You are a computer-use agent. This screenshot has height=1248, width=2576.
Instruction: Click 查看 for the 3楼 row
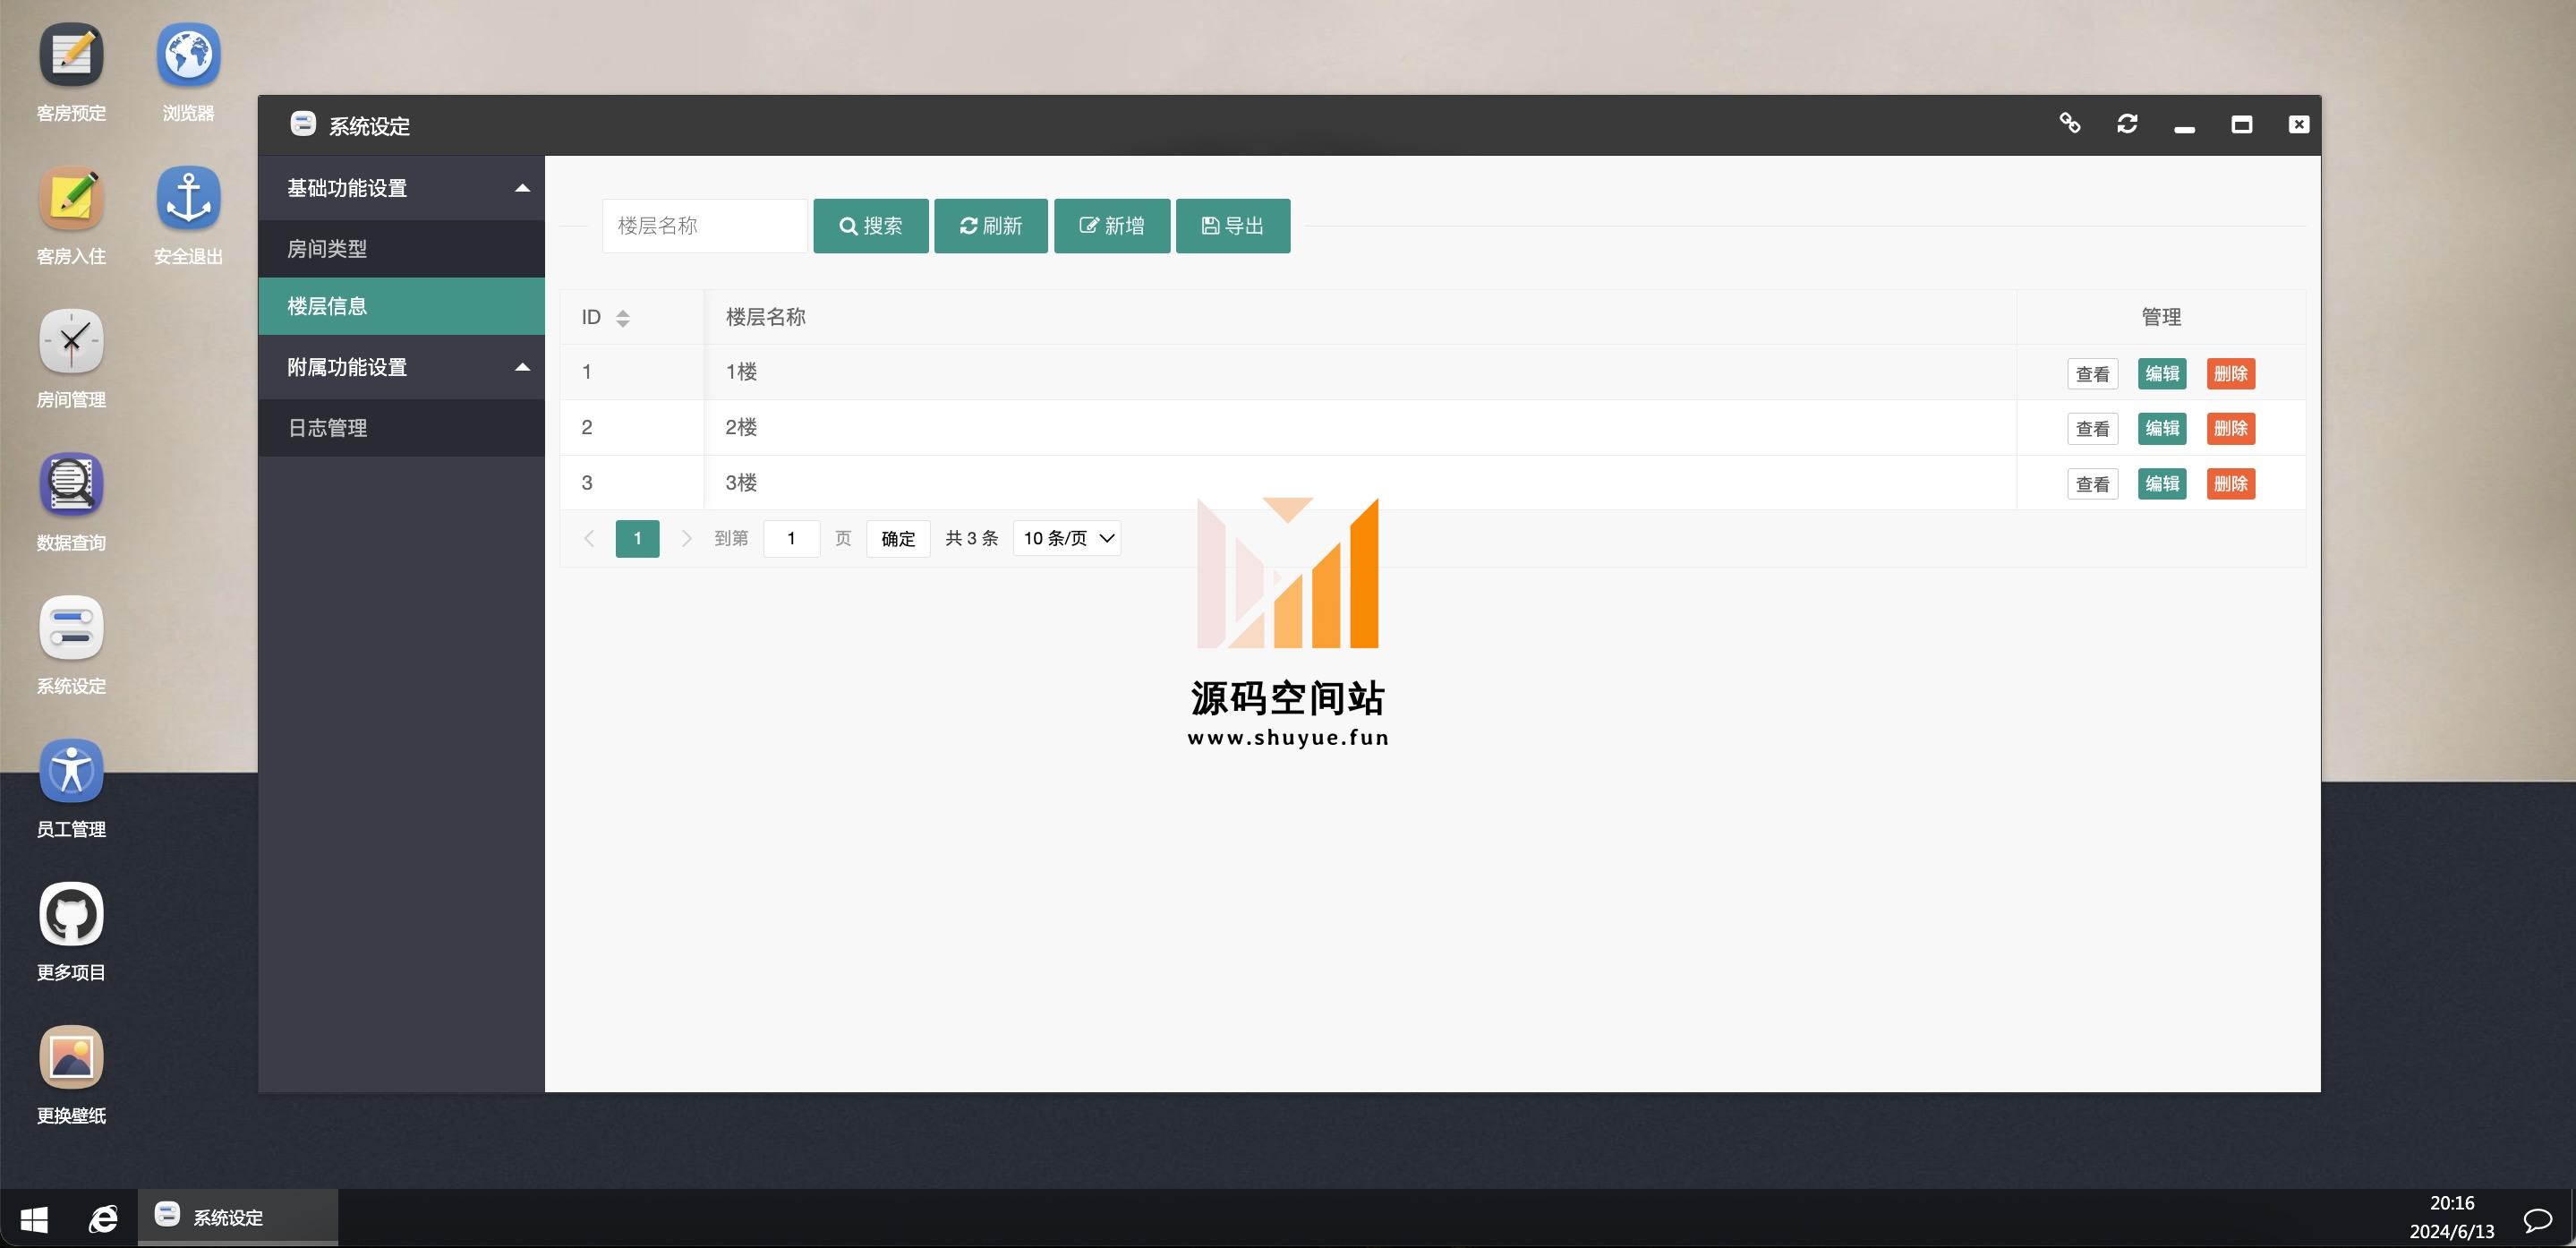click(x=2092, y=484)
